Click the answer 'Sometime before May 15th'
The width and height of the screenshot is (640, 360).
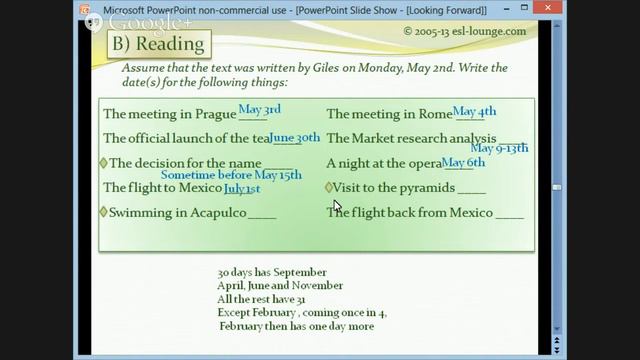pyautogui.click(x=231, y=175)
